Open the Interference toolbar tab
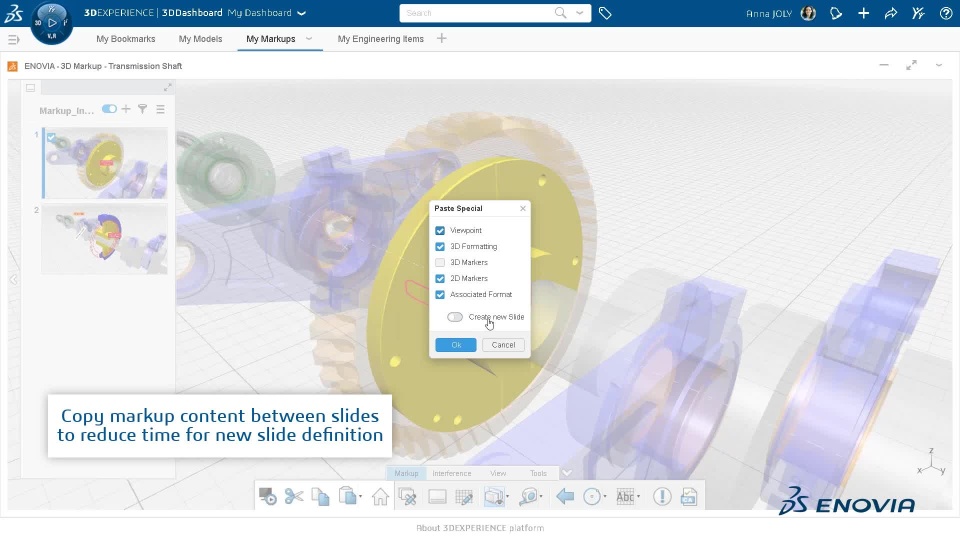This screenshot has width=960, height=540. (452, 473)
